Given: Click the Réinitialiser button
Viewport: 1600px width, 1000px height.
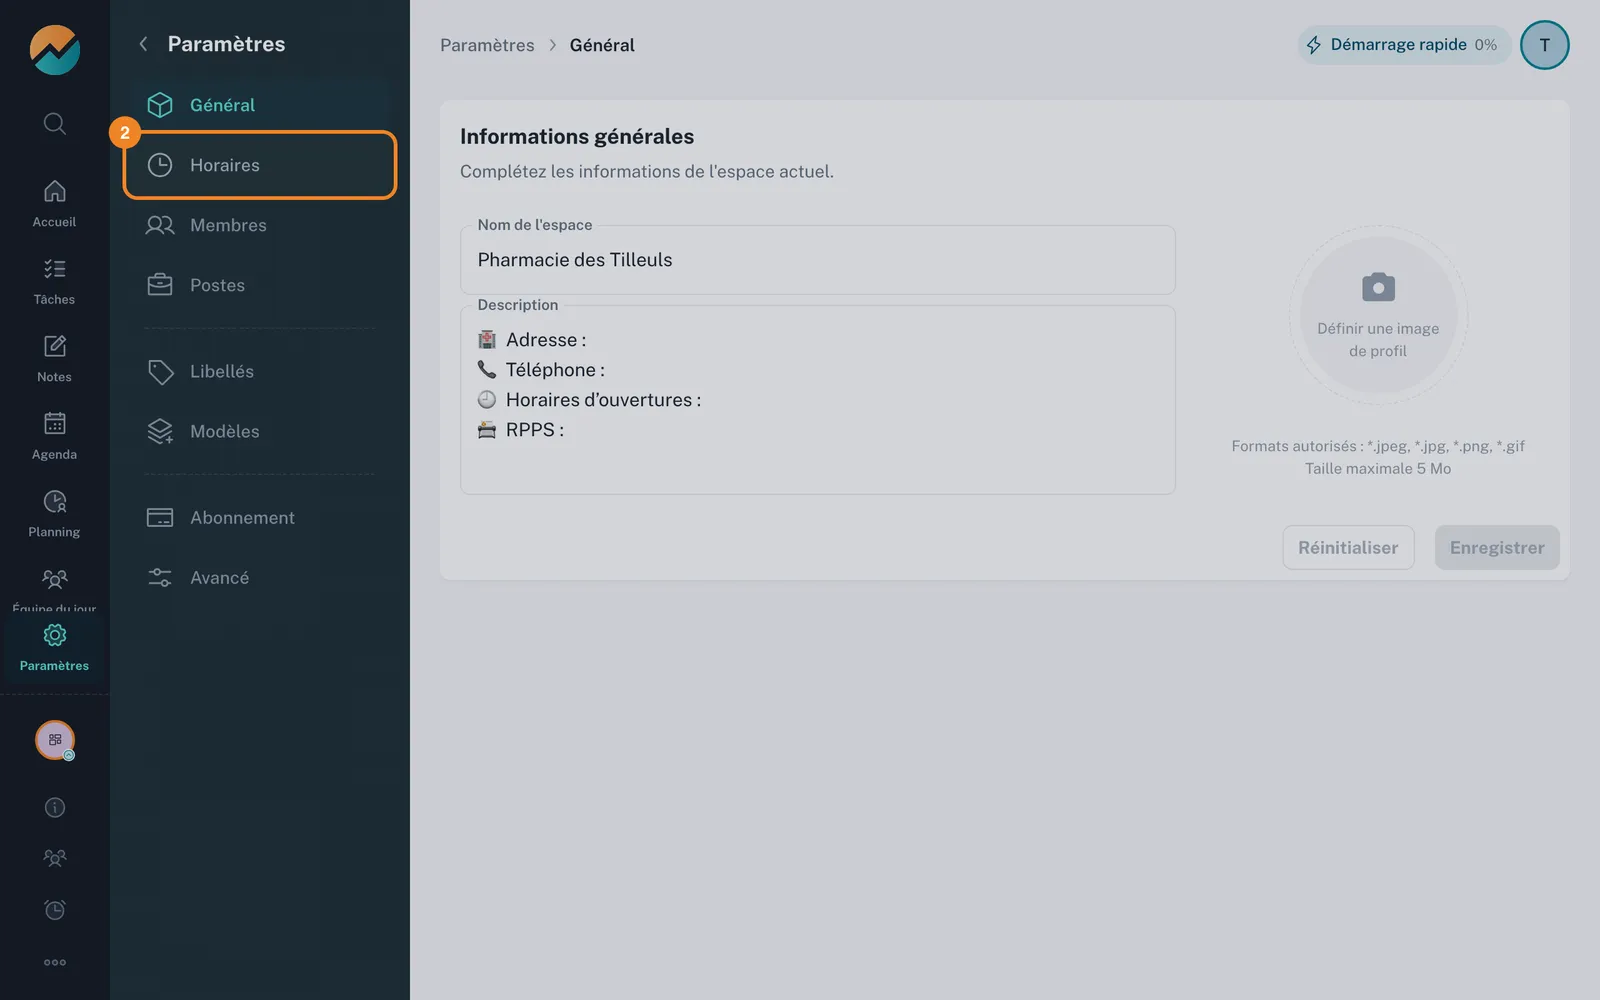Looking at the screenshot, I should [1348, 548].
